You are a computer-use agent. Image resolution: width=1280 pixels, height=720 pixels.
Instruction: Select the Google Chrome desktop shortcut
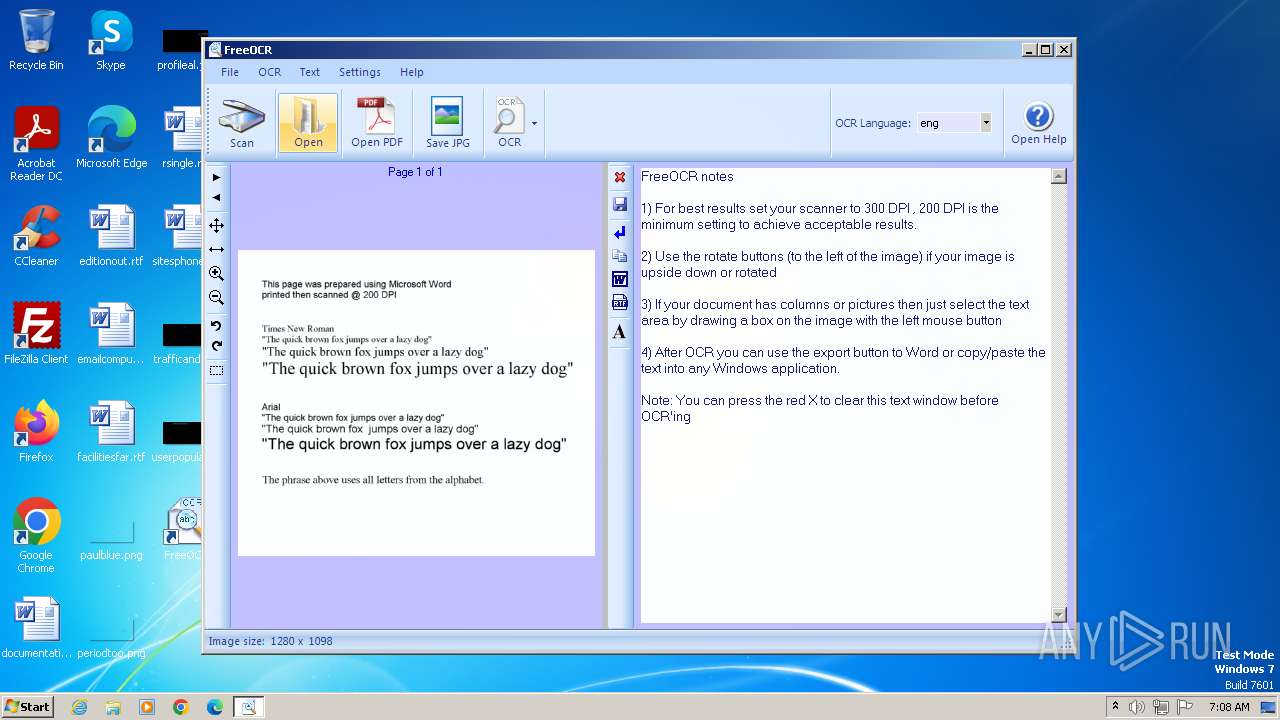point(36,536)
